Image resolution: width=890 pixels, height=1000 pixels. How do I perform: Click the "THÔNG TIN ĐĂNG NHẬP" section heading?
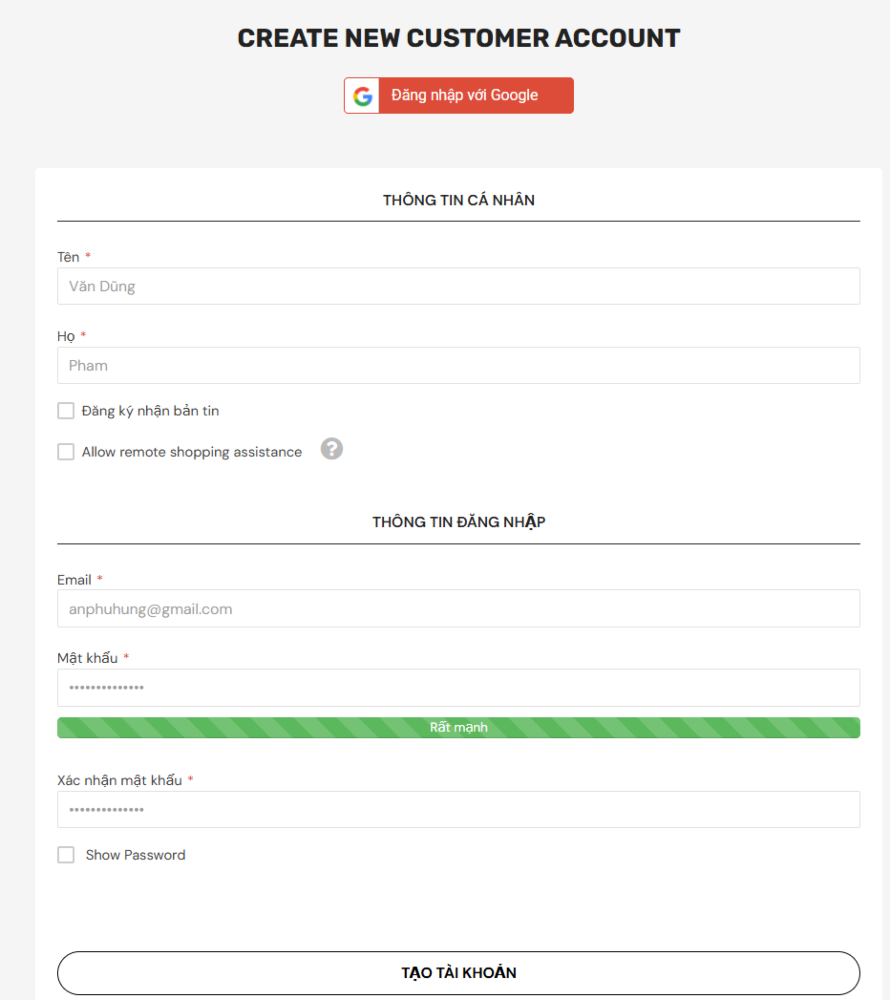pyautogui.click(x=458, y=522)
